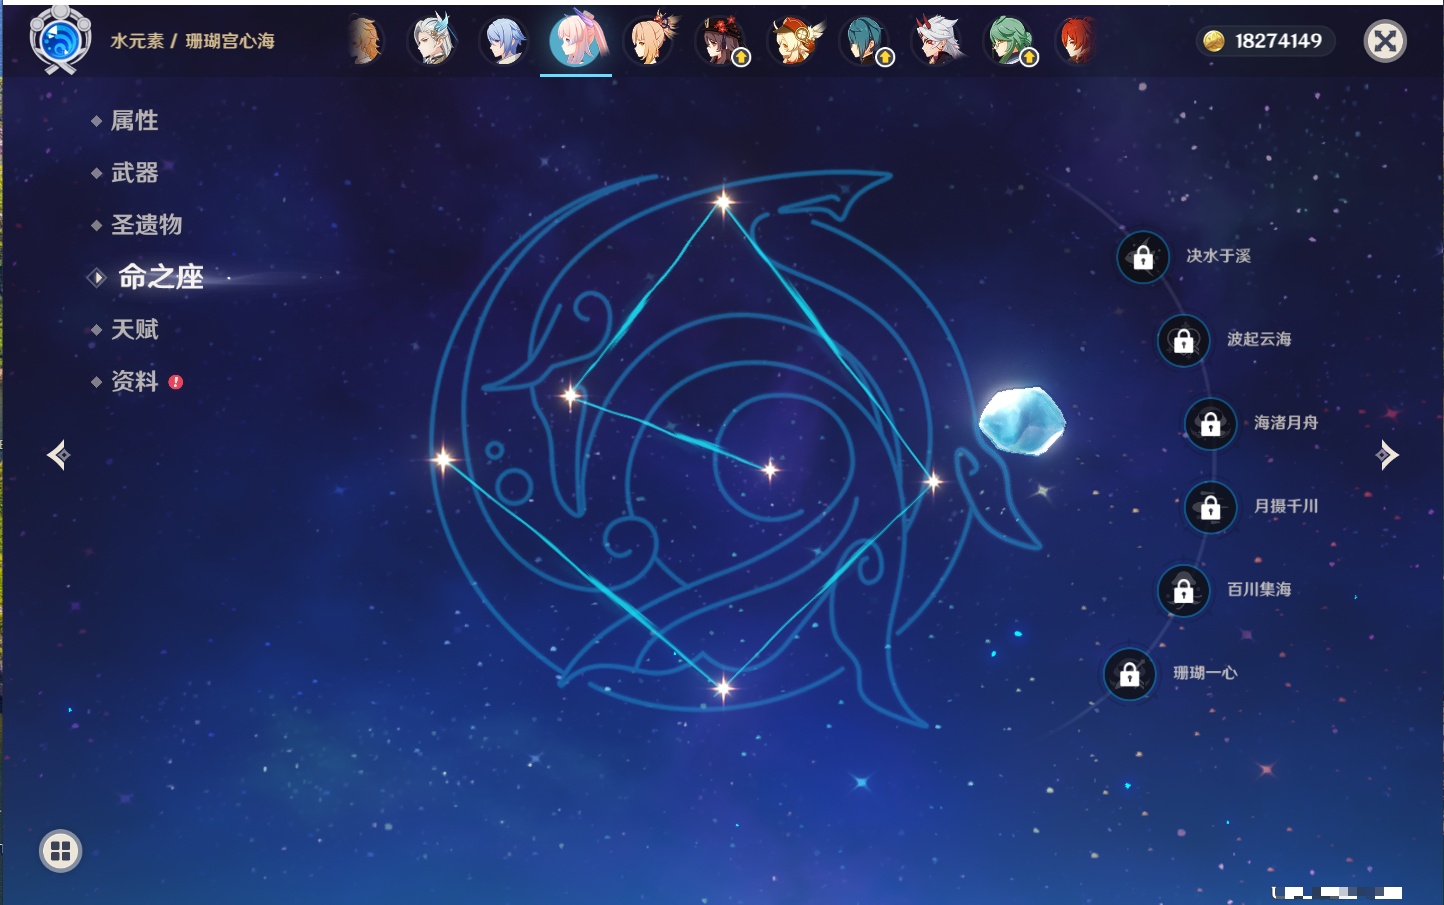Click the 珊瑚一心 label
The height and width of the screenshot is (905, 1444).
pyautogui.click(x=1205, y=673)
